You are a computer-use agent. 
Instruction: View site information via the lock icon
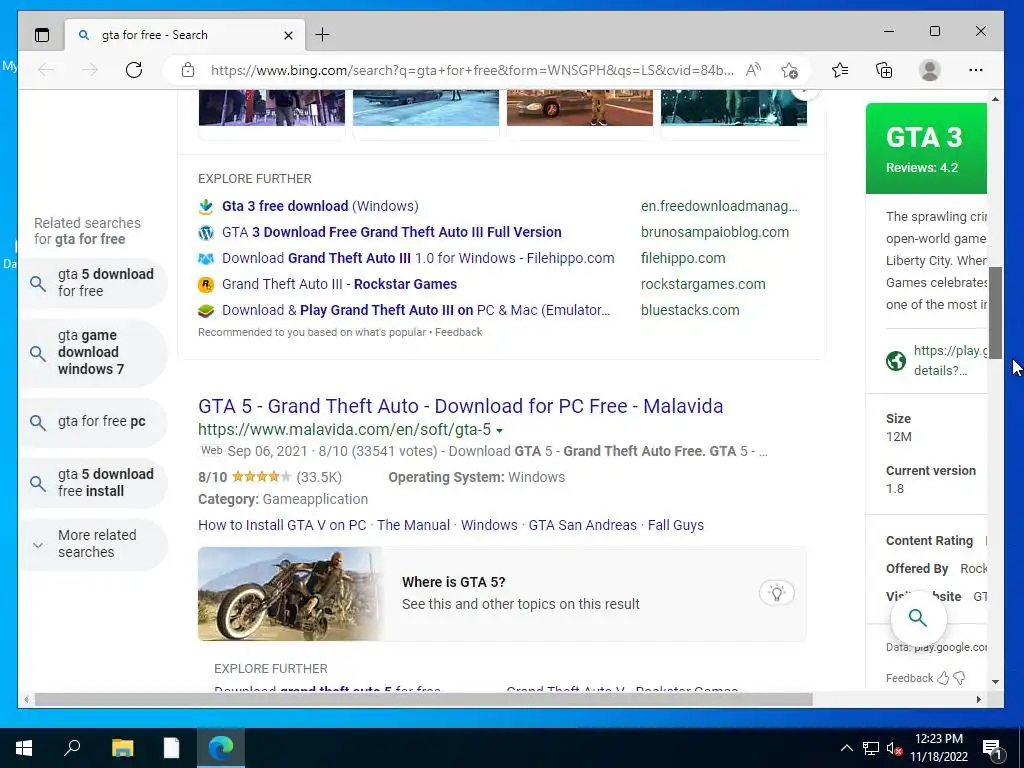tap(188, 70)
